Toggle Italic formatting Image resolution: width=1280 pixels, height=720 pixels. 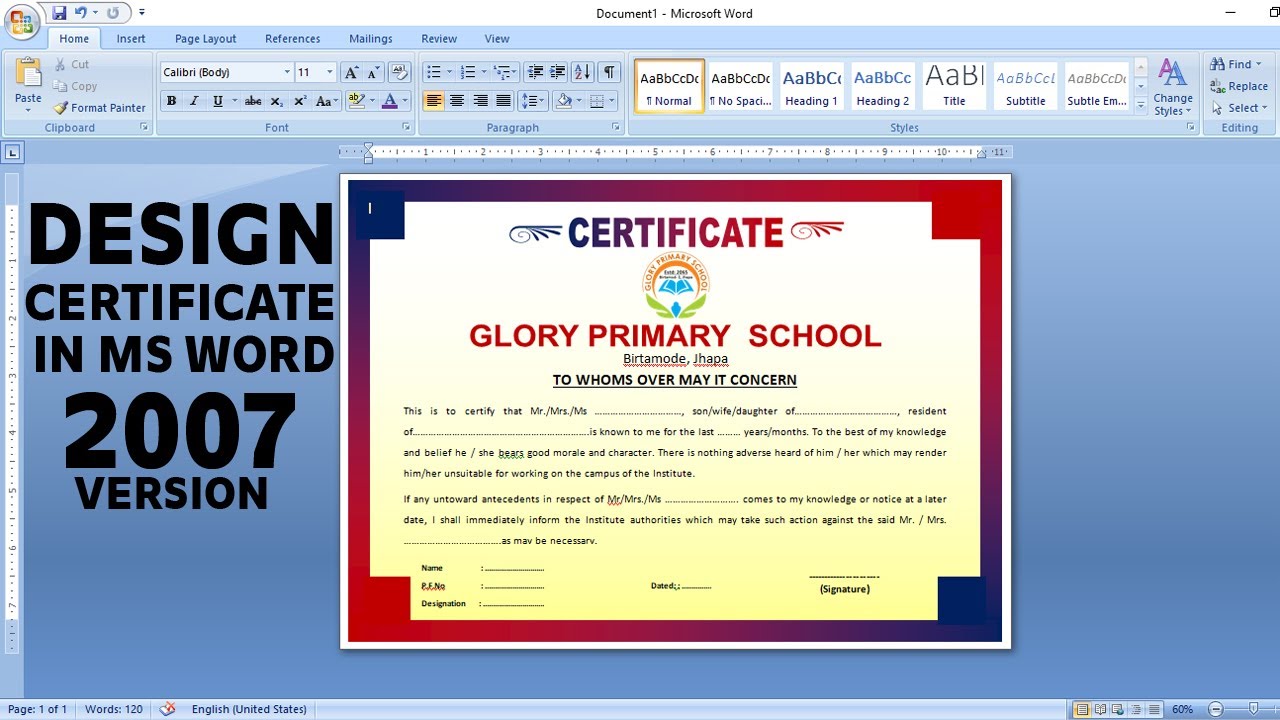(194, 101)
